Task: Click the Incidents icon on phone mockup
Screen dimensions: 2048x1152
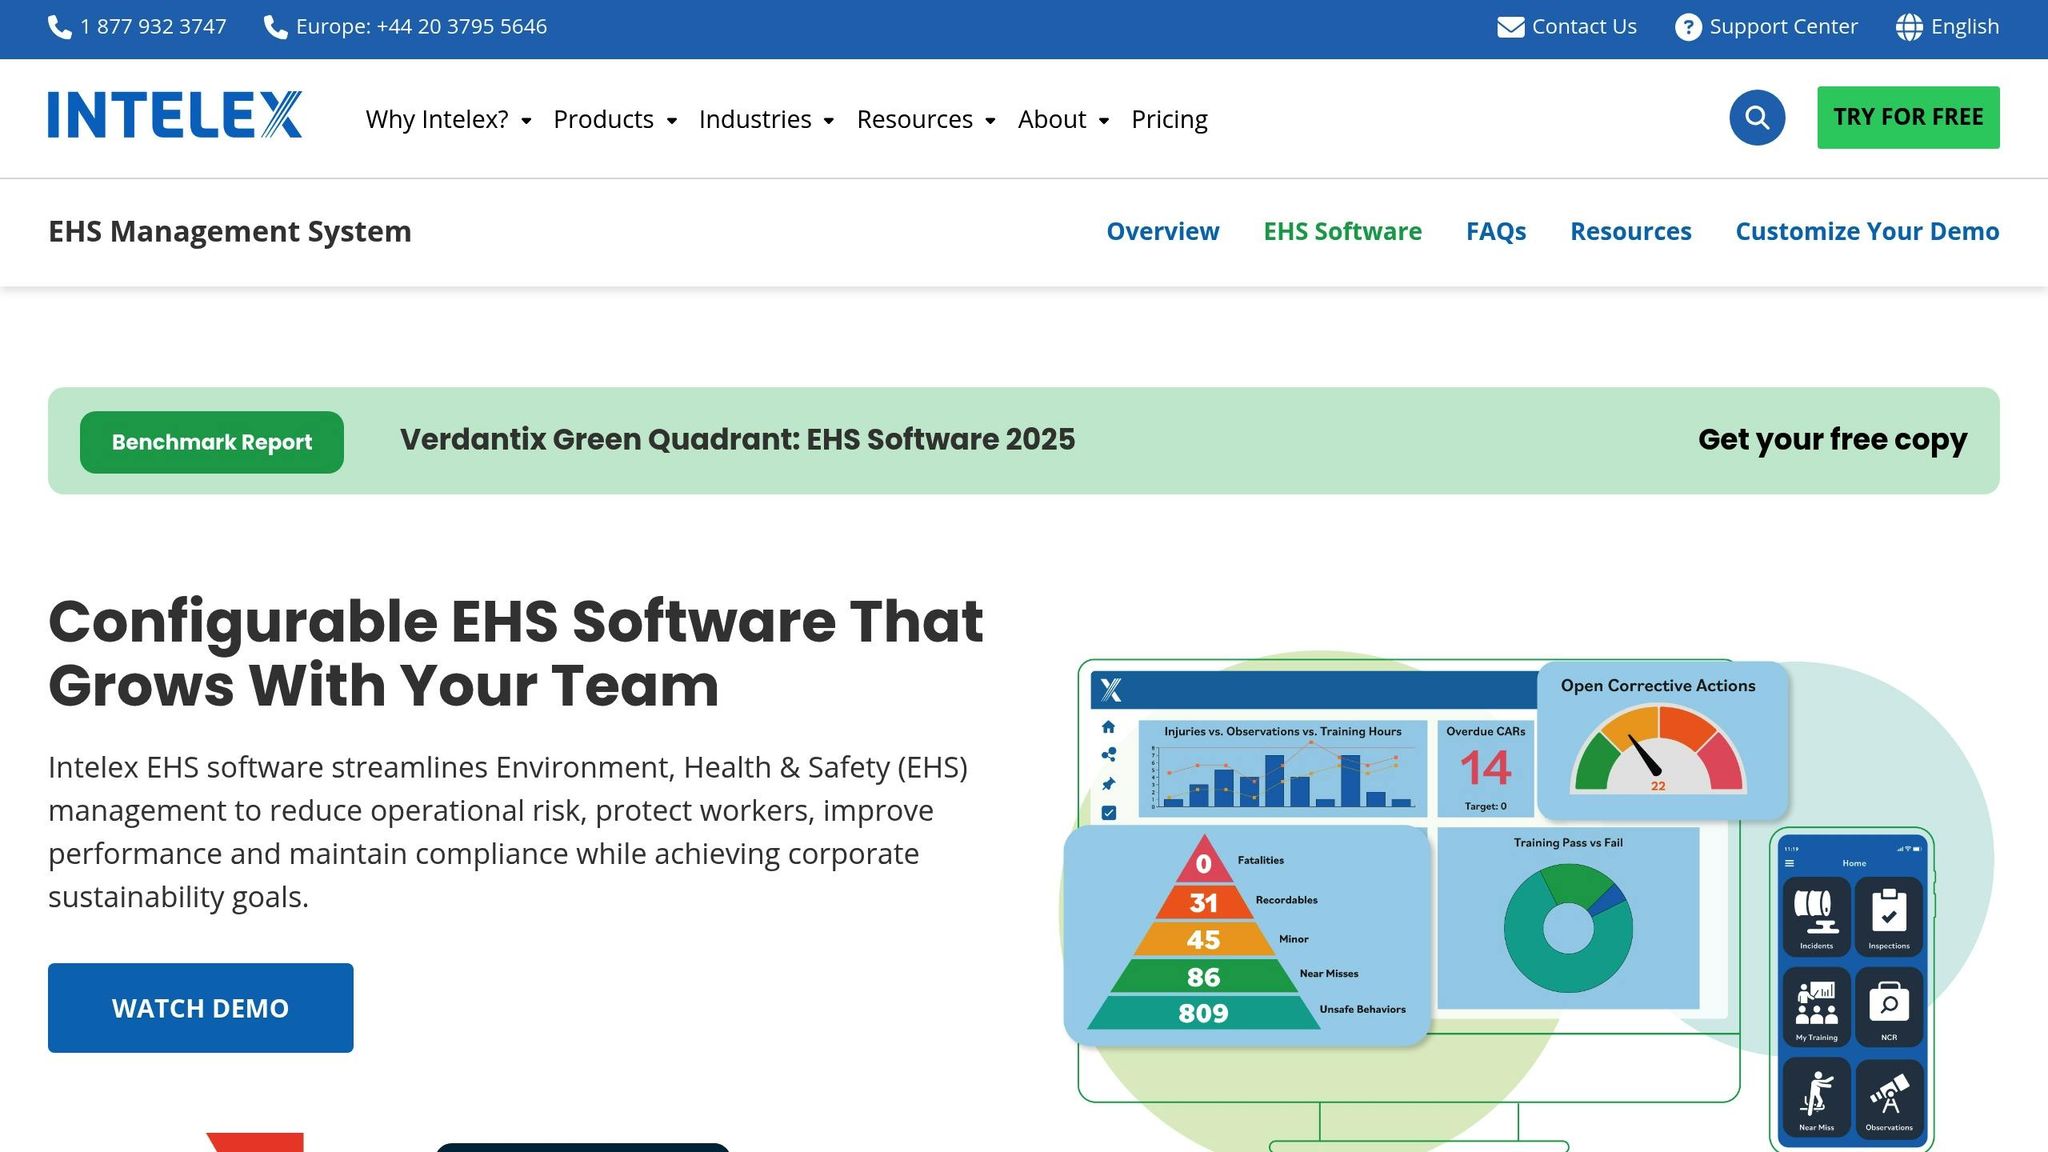Action: pos(1816,915)
